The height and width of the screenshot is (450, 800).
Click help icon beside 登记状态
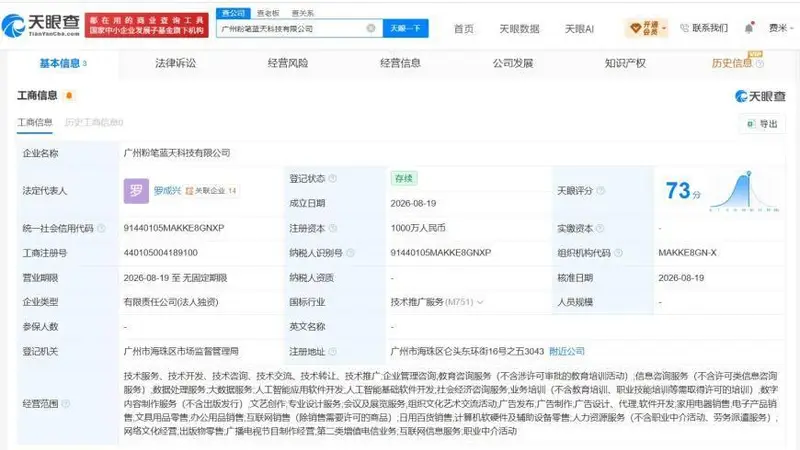point(333,178)
